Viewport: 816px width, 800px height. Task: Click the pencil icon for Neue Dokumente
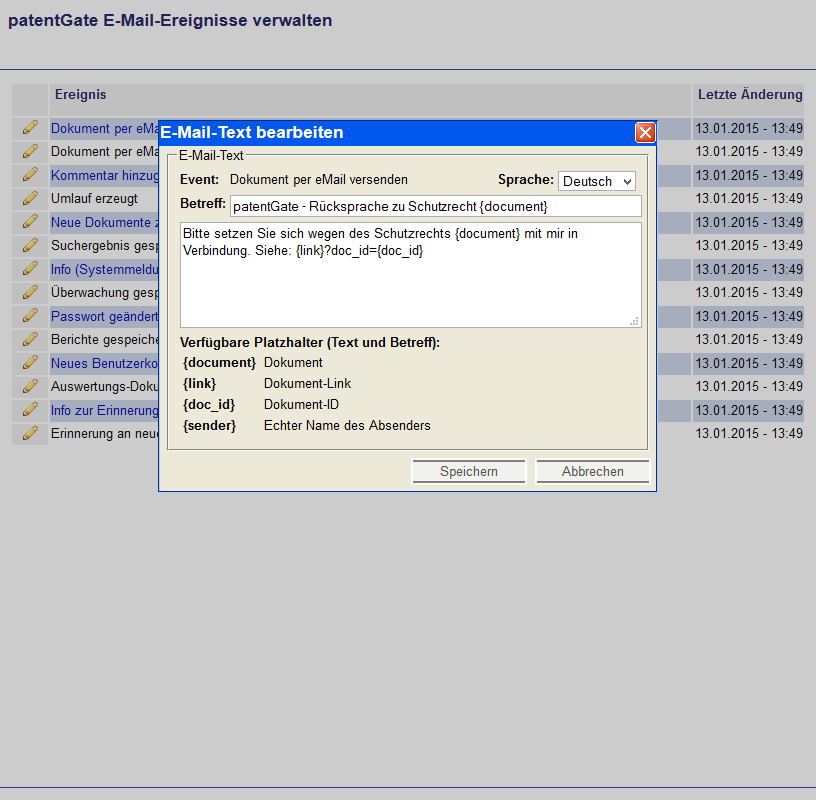click(x=30, y=222)
